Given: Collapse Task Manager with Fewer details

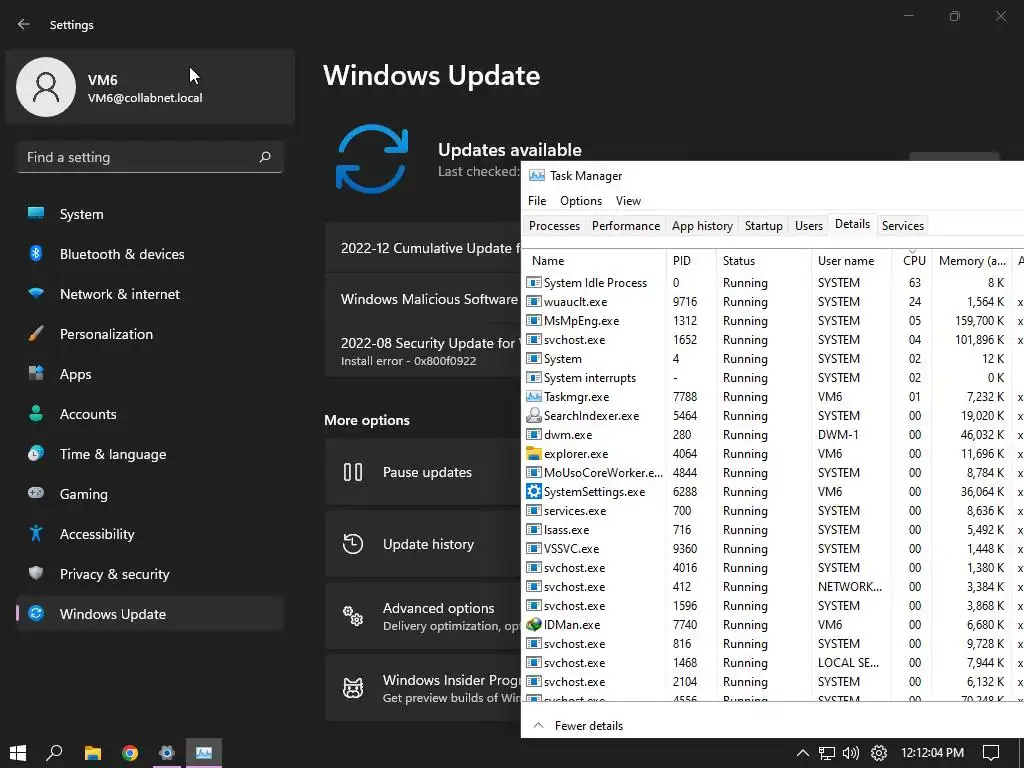Looking at the screenshot, I should click(579, 726).
